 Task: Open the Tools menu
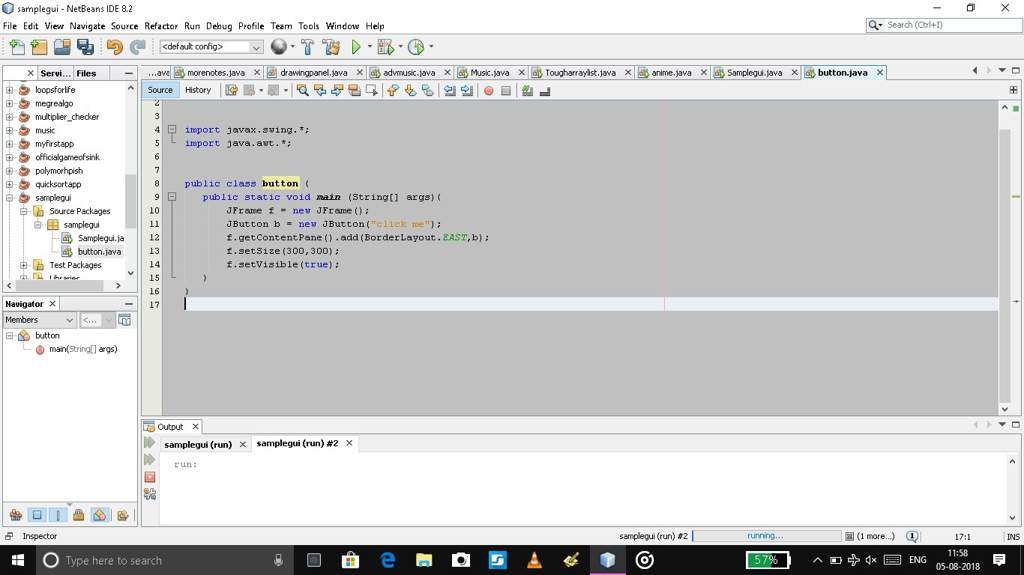308,26
